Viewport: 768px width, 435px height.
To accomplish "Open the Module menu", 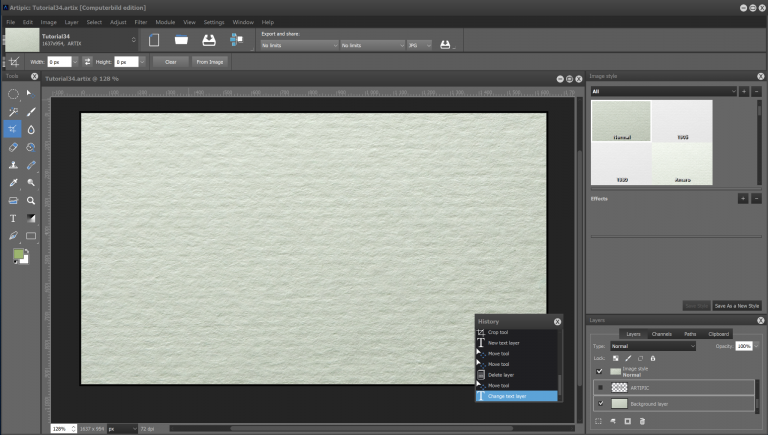I will point(165,22).
